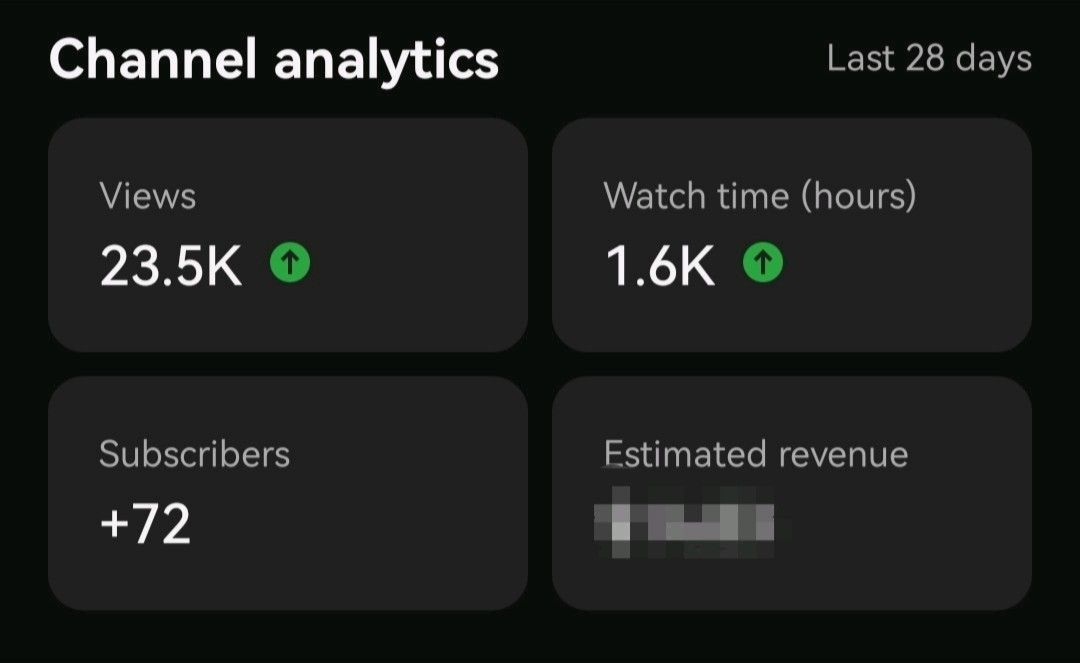Viewport: 1080px width, 663px height.
Task: Click the +72 subscribers value
Action: pos(145,524)
